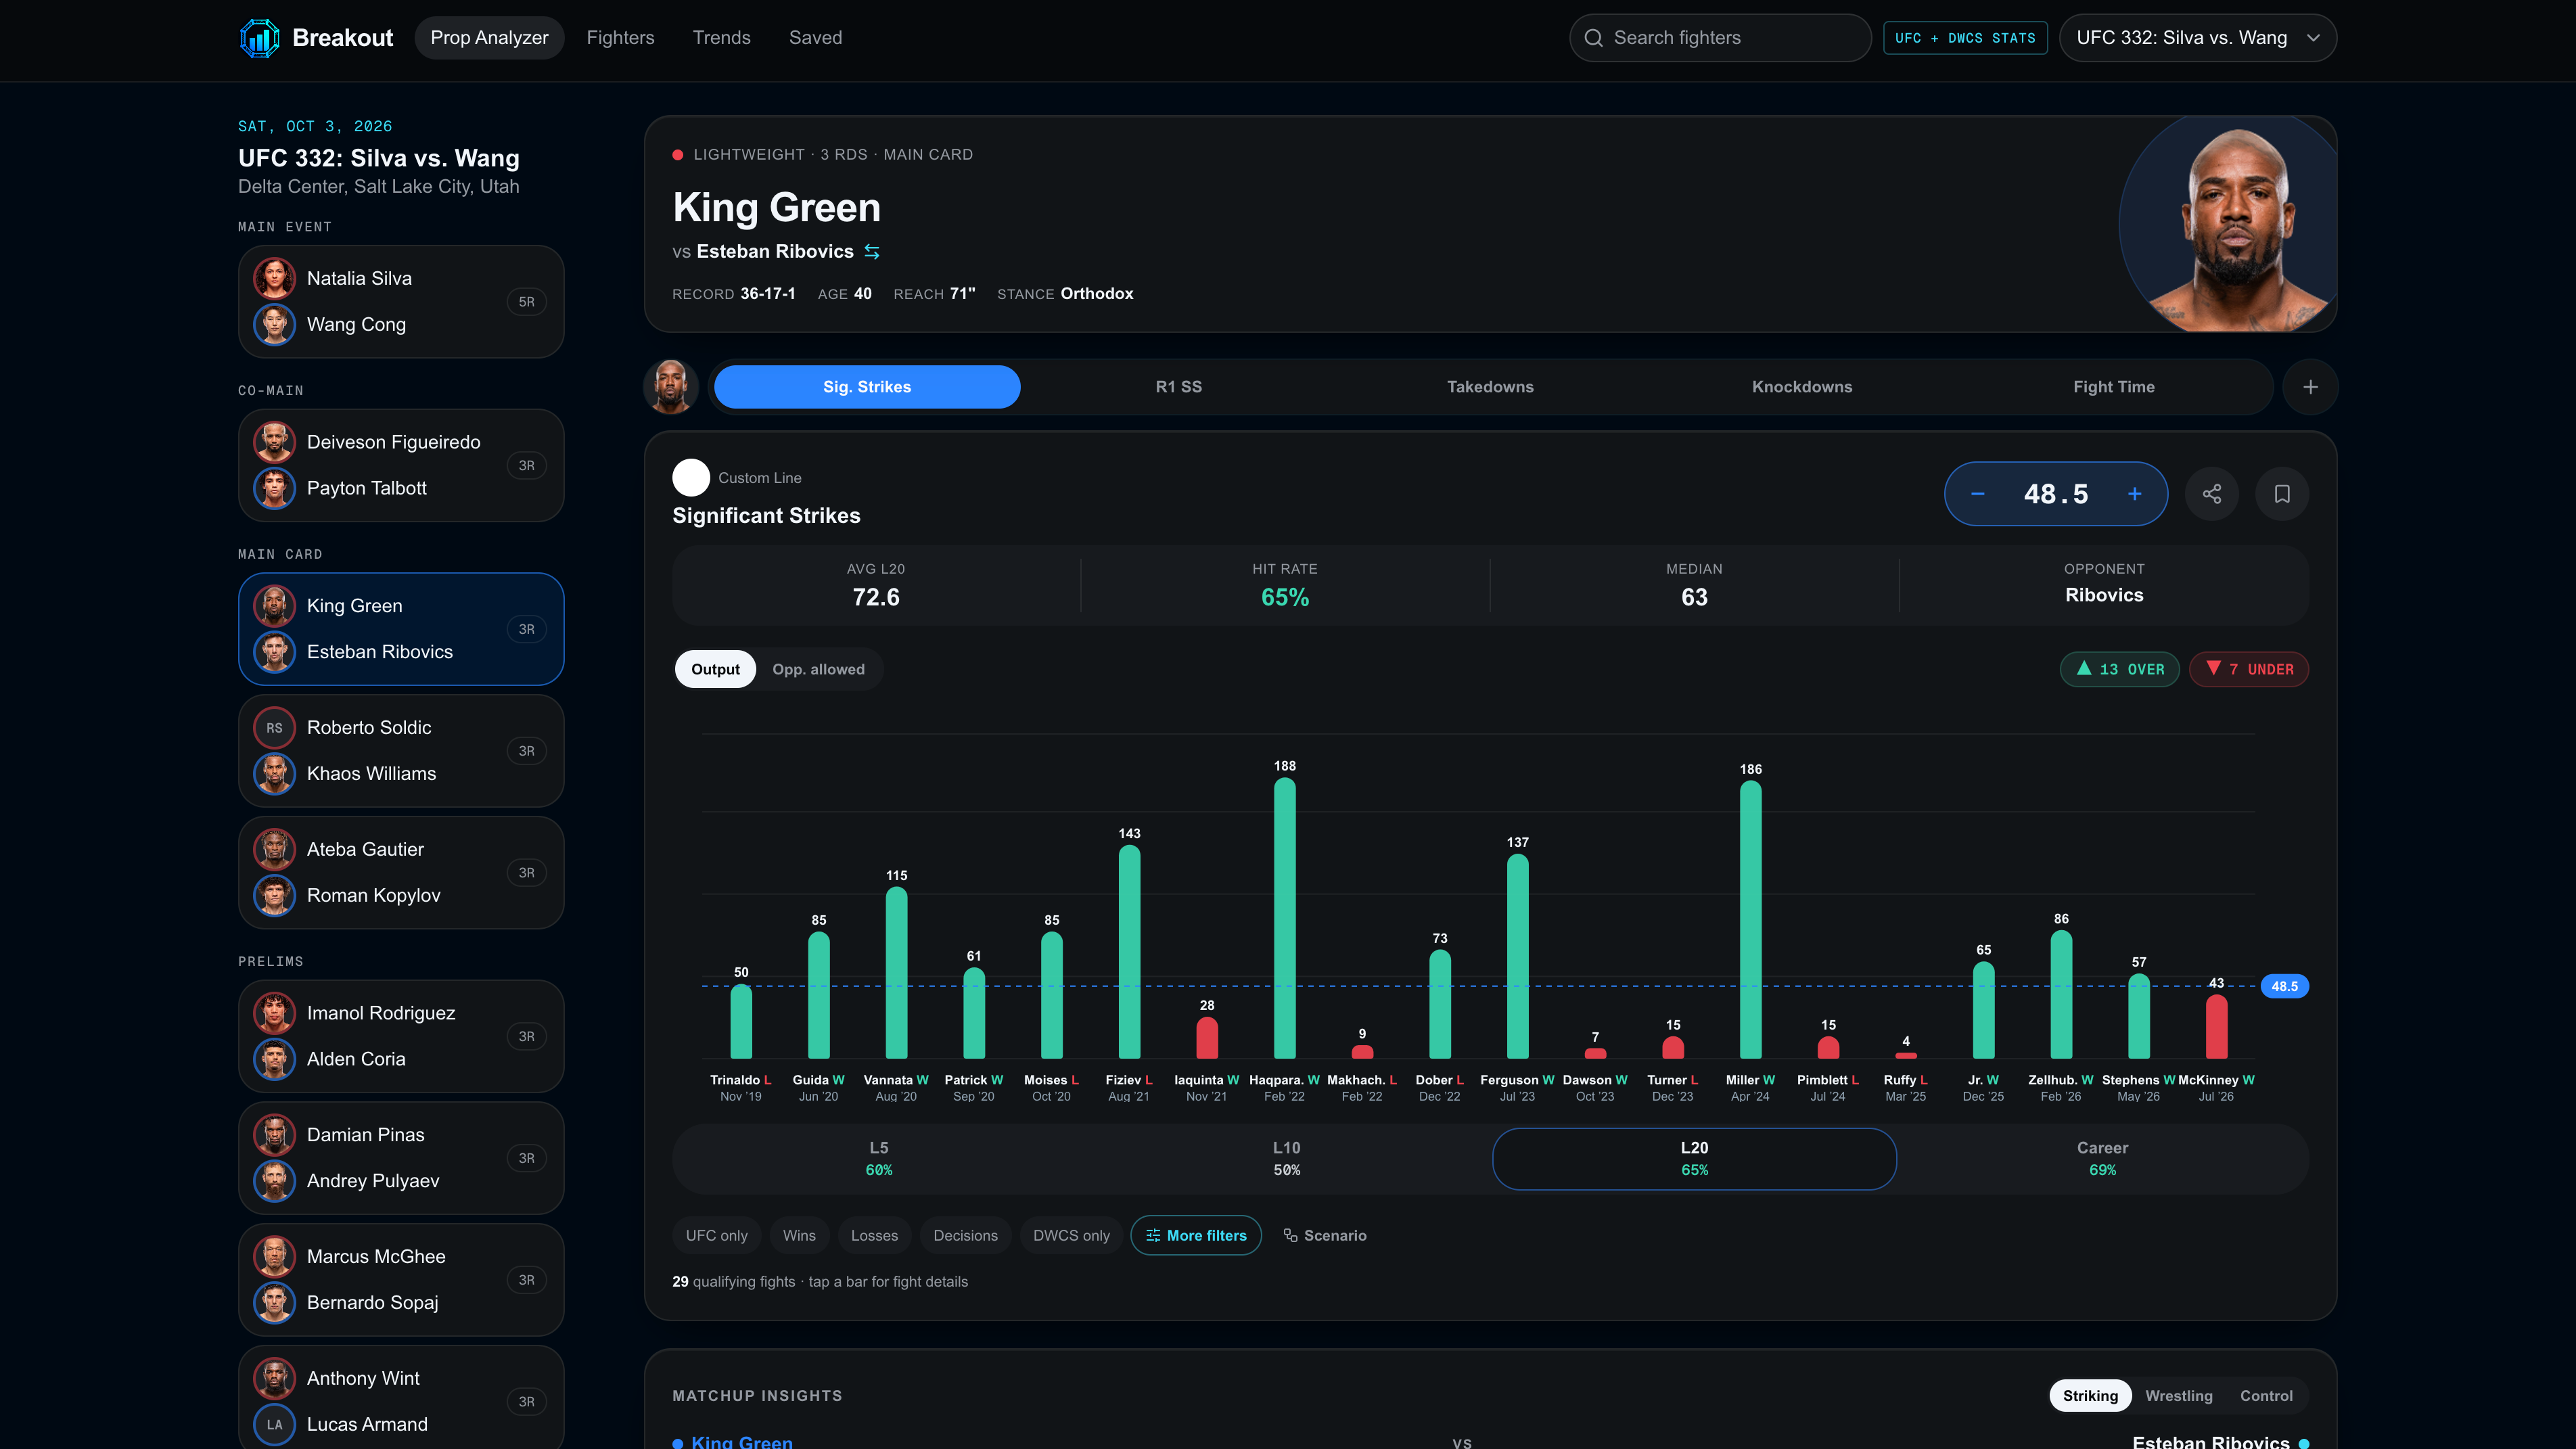Click the search magnifier icon
Viewport: 2576px width, 1449px height.
click(x=1594, y=38)
